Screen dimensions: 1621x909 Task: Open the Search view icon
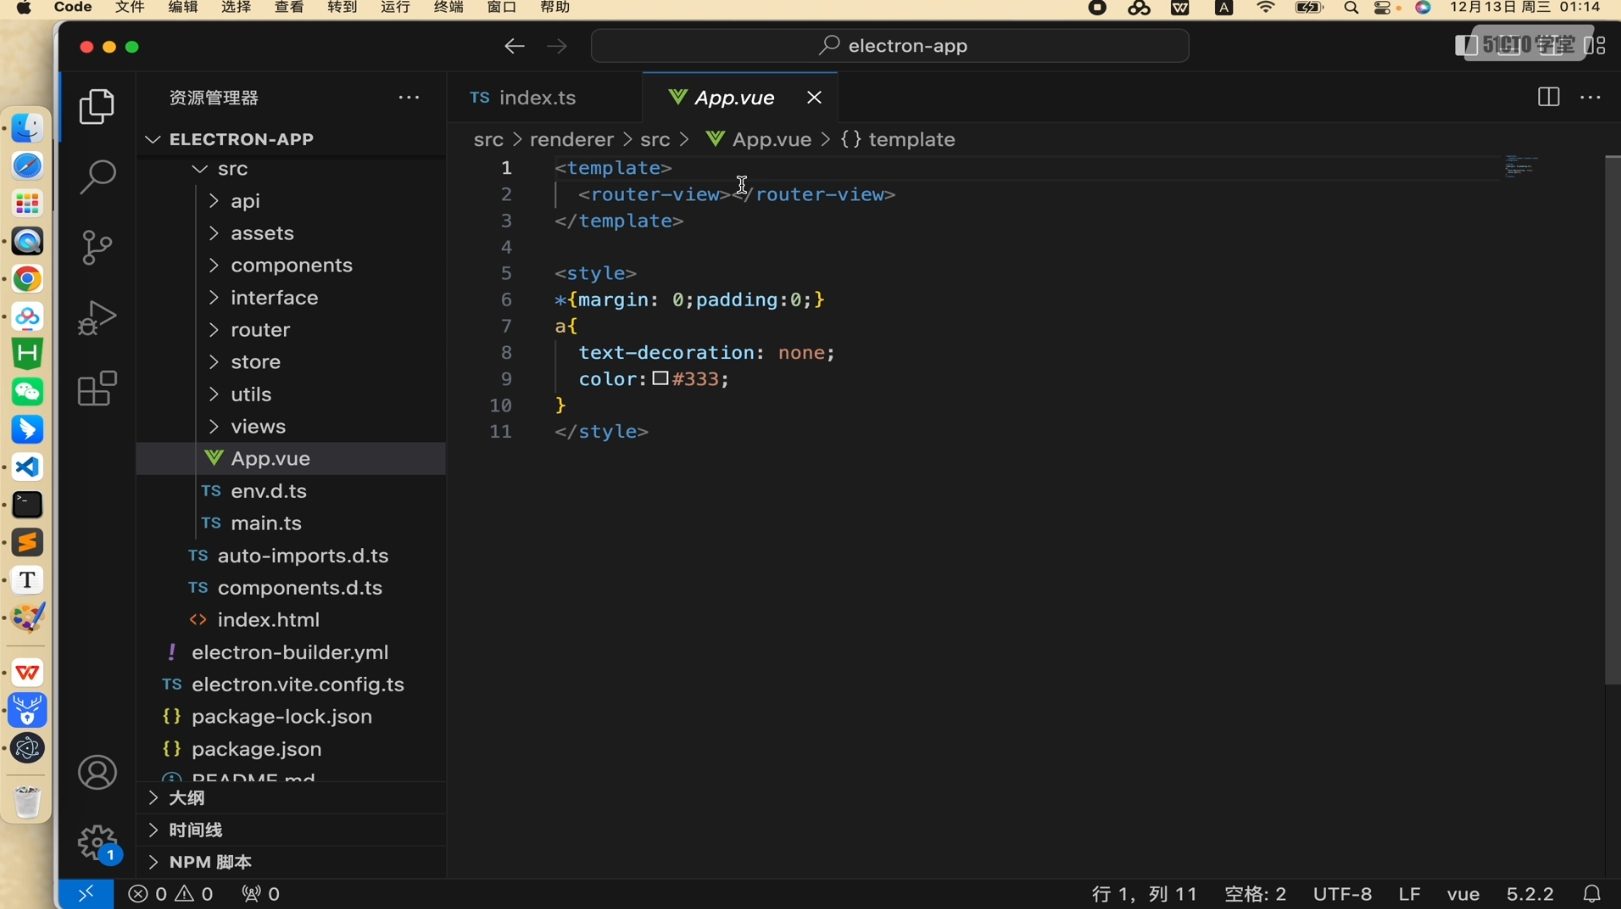click(x=97, y=177)
